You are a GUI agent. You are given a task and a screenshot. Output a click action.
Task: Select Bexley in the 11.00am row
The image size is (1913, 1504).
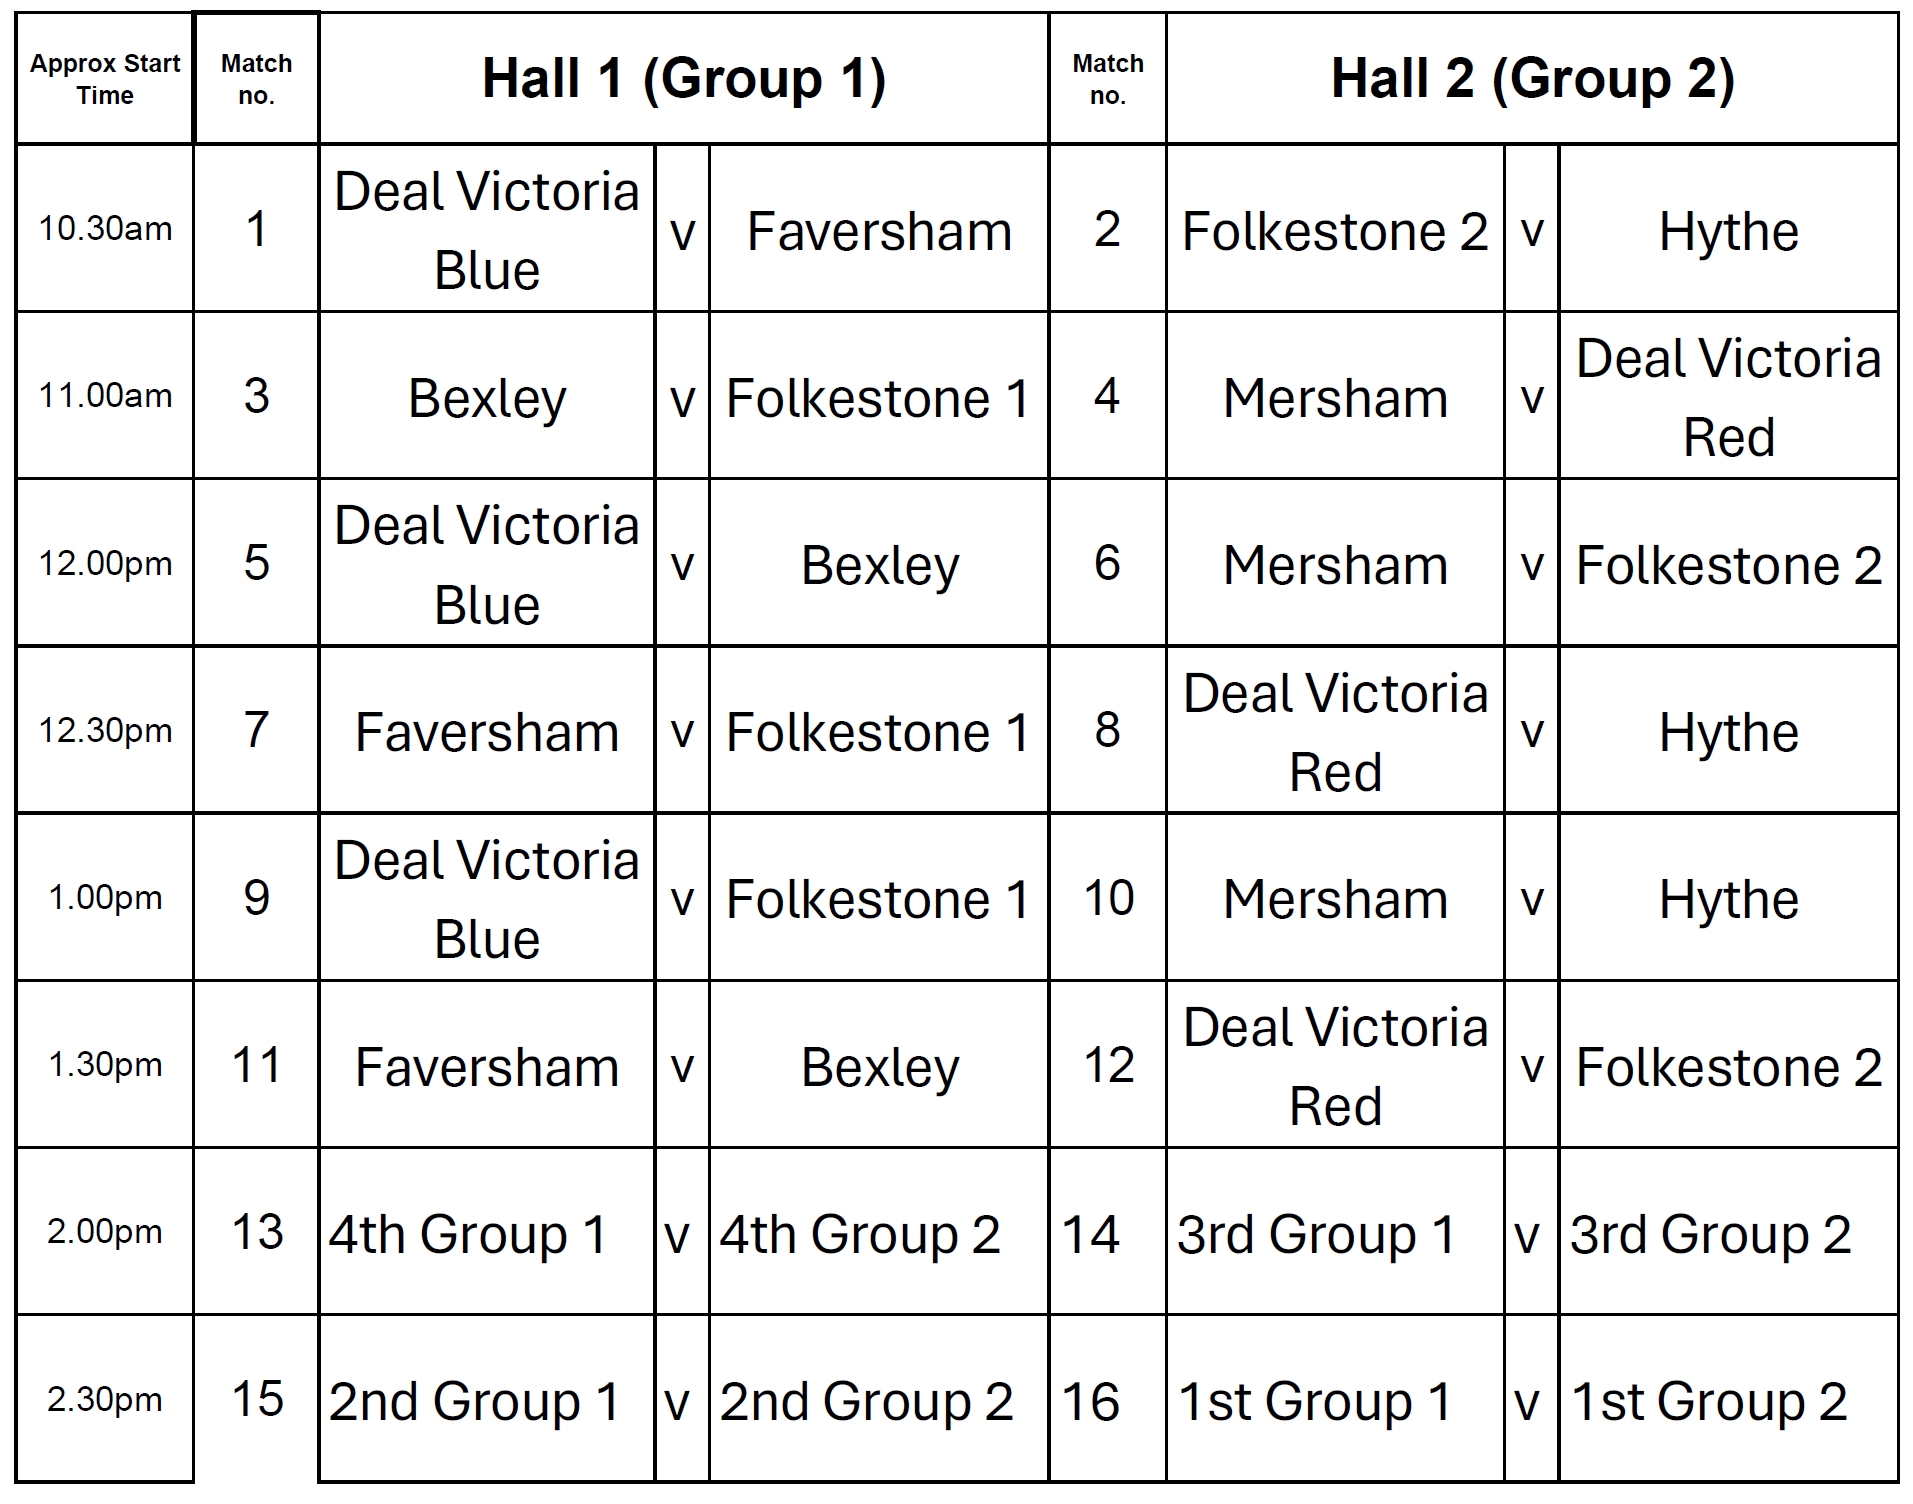(487, 398)
